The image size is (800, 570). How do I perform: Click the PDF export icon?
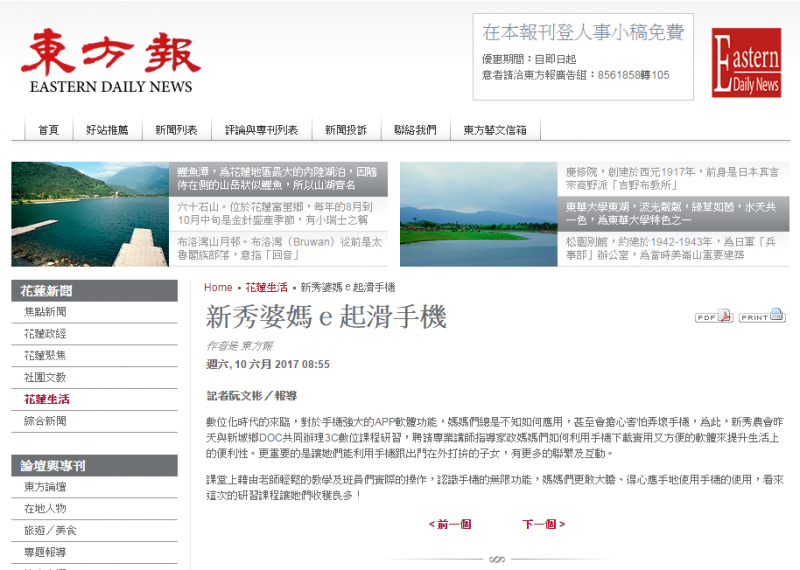[713, 317]
